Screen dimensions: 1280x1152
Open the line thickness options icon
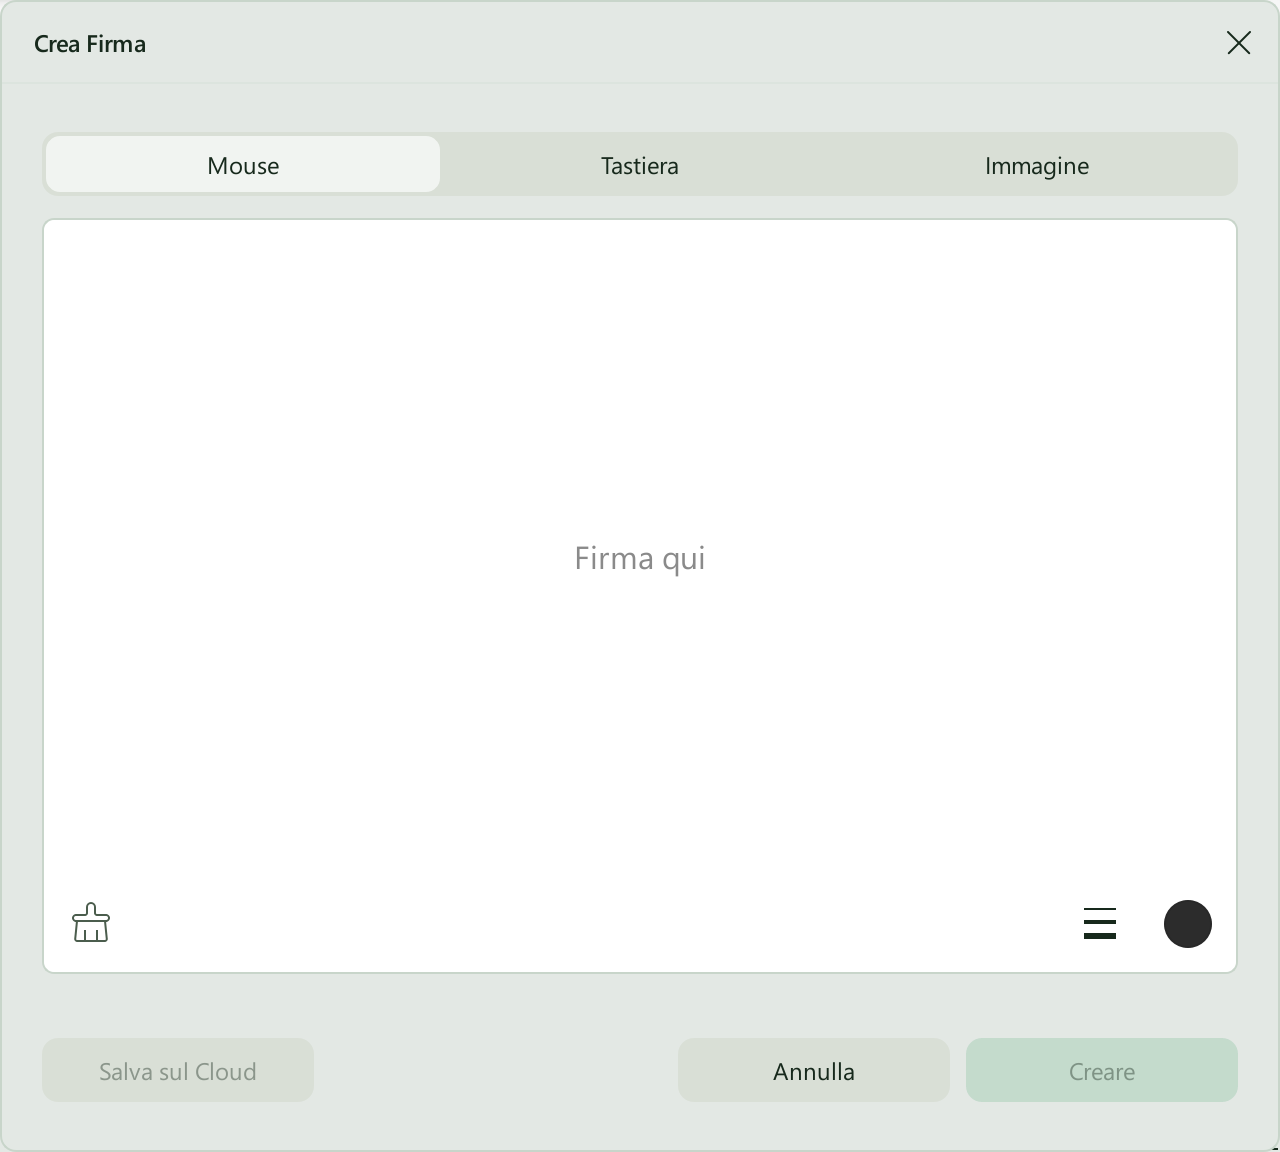coord(1100,923)
